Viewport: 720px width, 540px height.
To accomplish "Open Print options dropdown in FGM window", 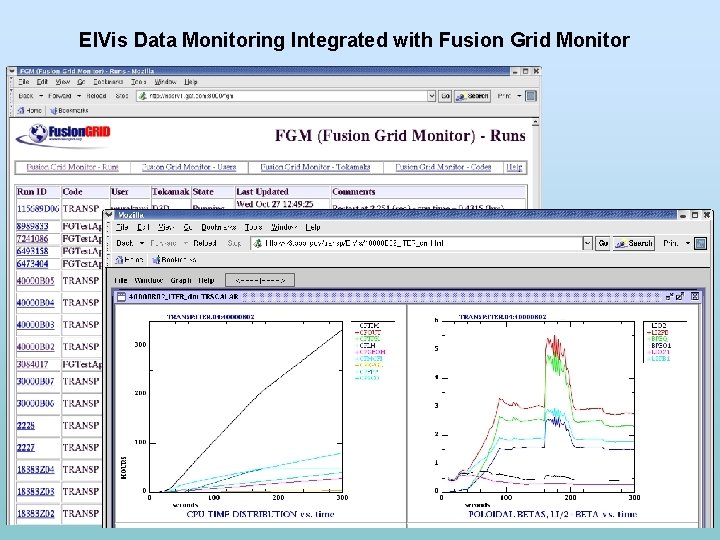I will click(519, 96).
